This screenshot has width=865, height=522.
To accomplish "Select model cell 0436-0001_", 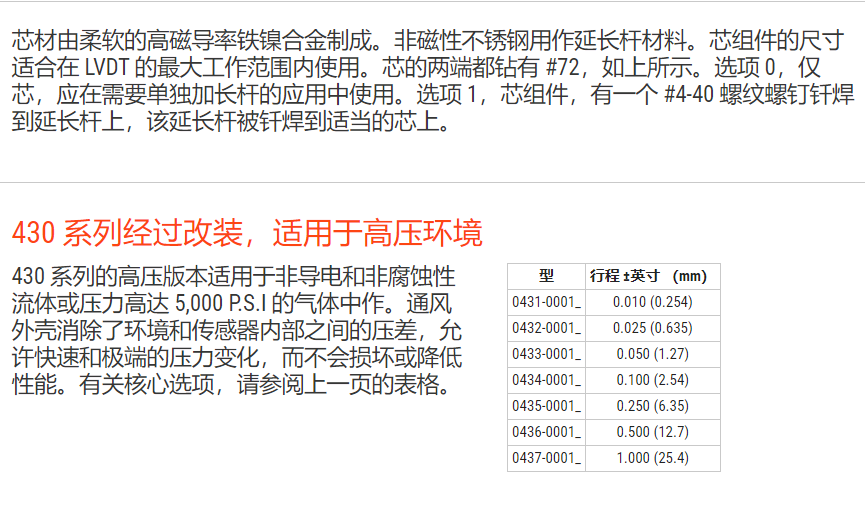I will (x=546, y=432).
